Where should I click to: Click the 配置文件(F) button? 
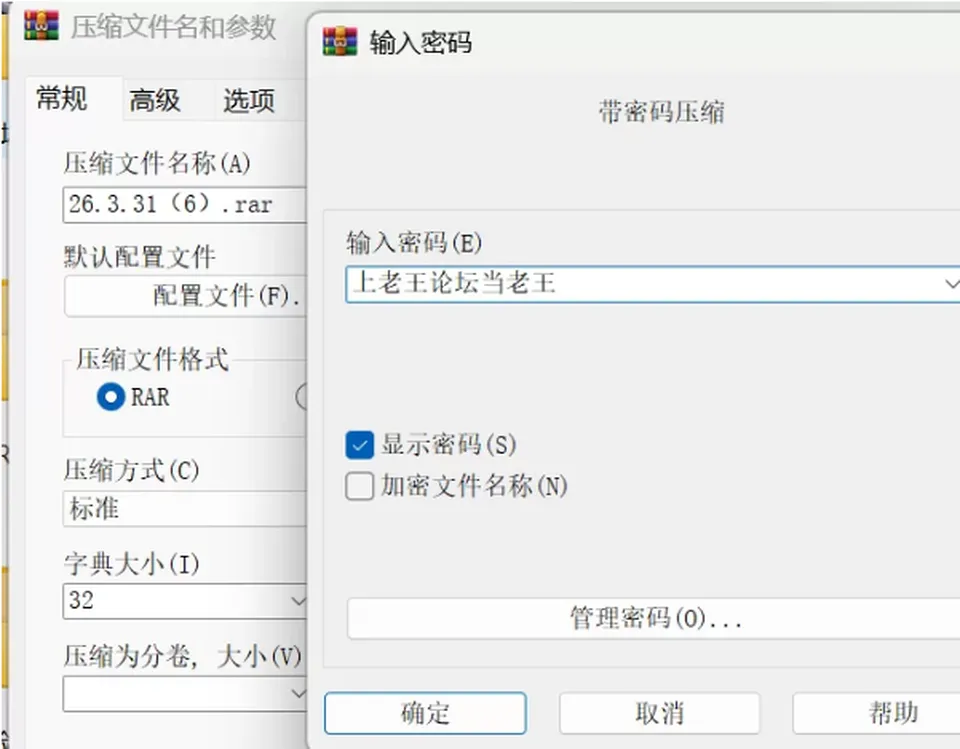click(186, 296)
